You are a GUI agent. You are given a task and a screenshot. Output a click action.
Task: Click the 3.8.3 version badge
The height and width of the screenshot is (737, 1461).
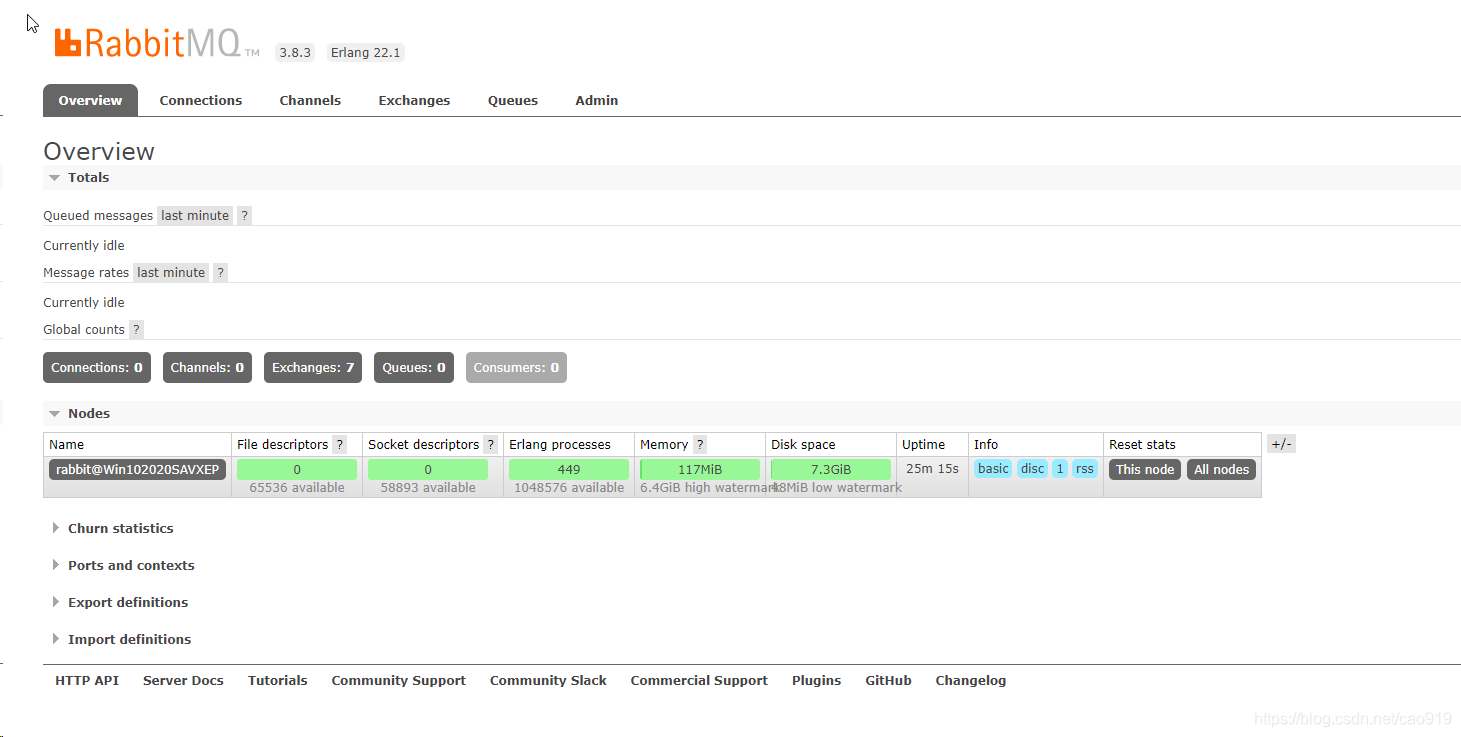click(295, 53)
